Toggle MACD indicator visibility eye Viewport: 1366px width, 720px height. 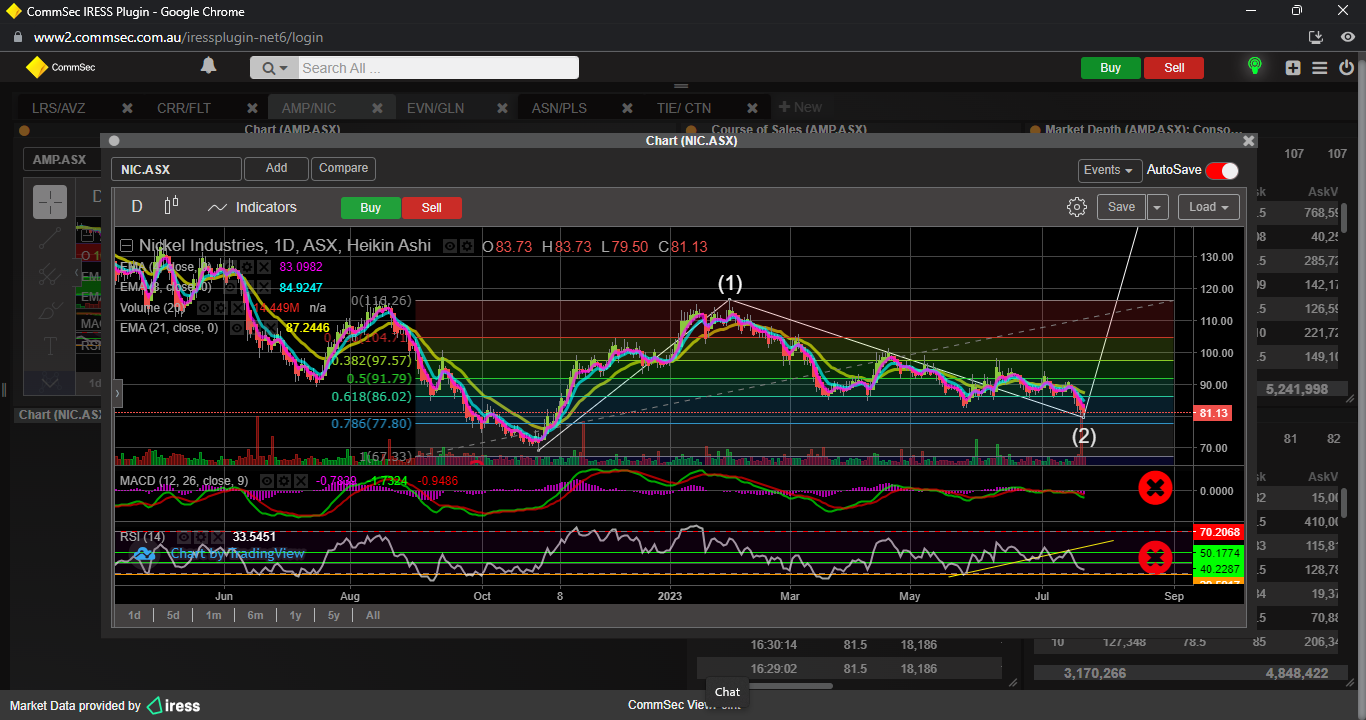pyautogui.click(x=267, y=481)
